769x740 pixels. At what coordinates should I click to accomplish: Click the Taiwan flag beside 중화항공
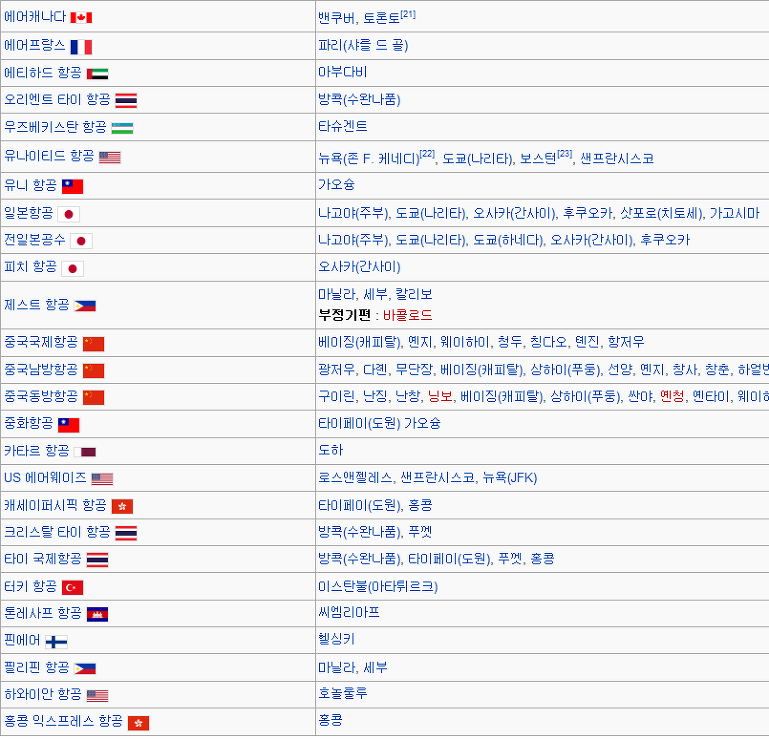tap(69, 425)
